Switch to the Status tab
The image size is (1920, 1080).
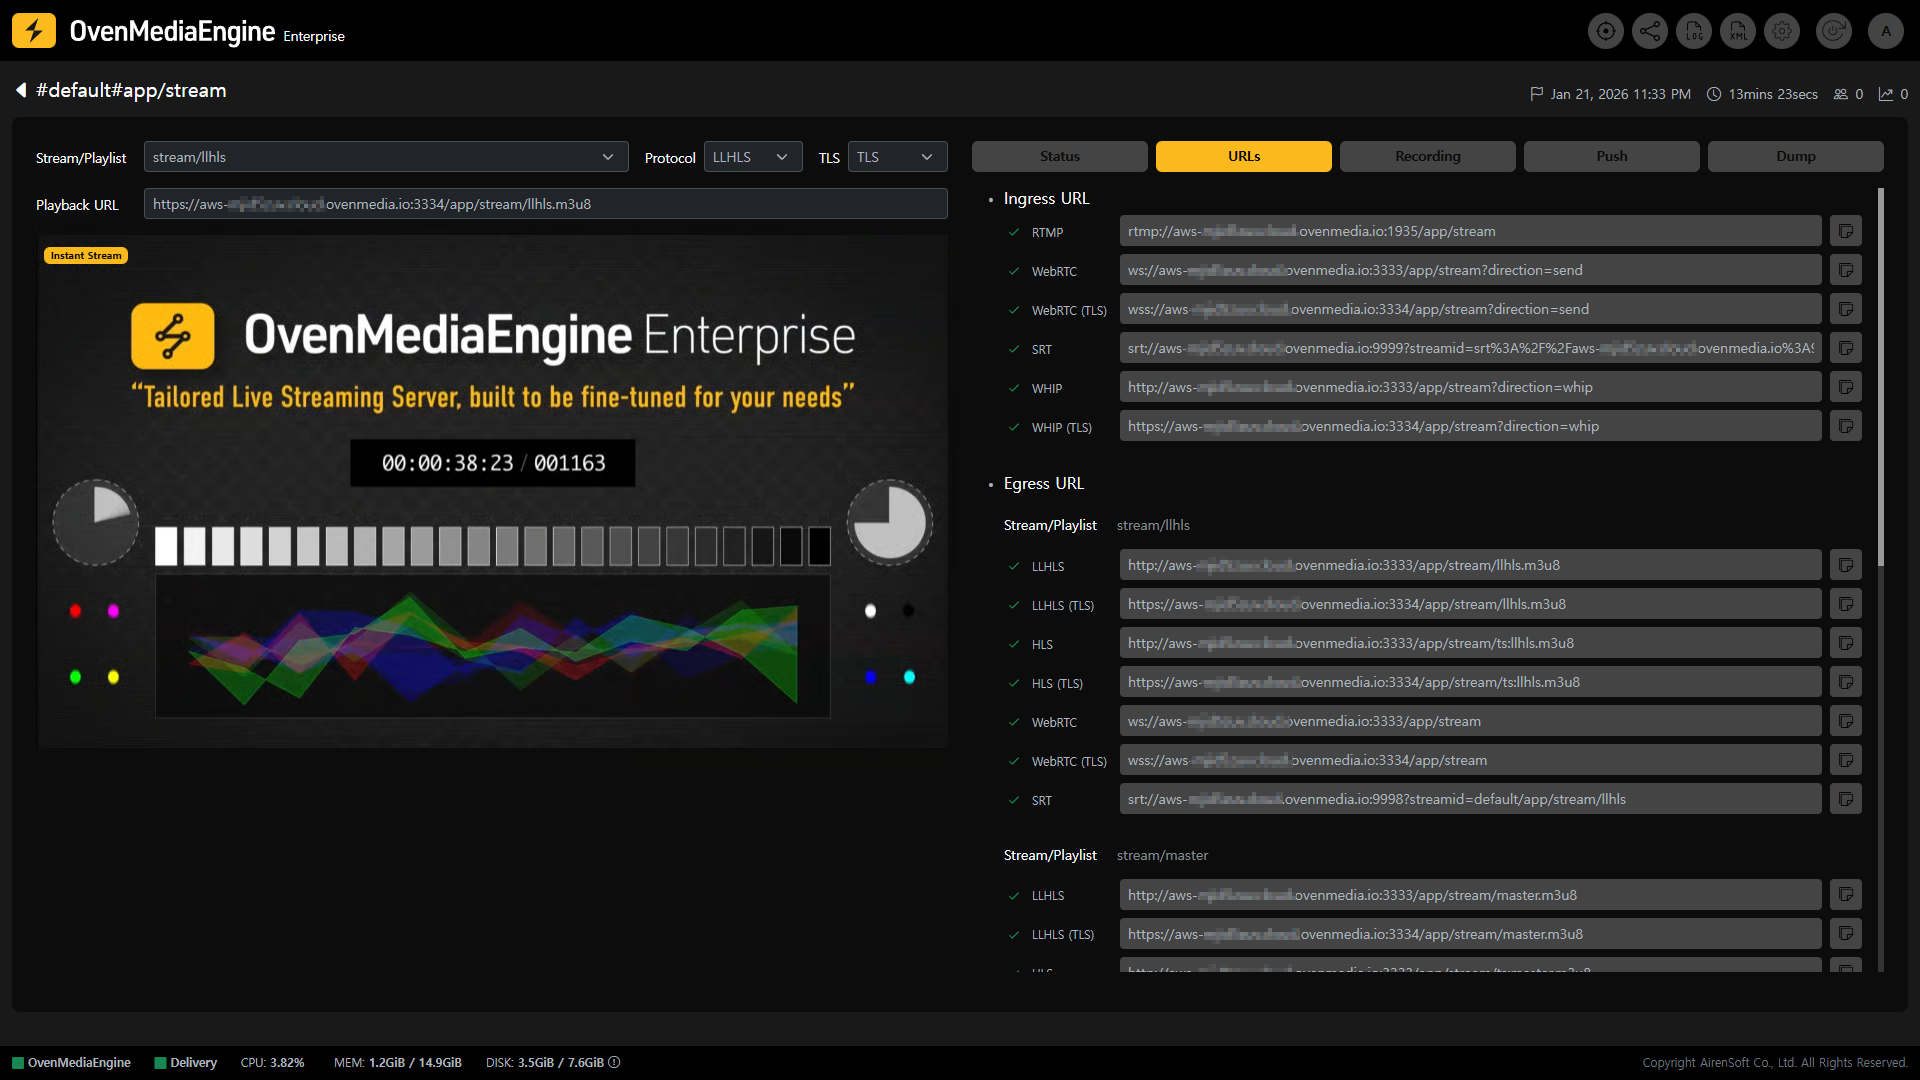1059,156
